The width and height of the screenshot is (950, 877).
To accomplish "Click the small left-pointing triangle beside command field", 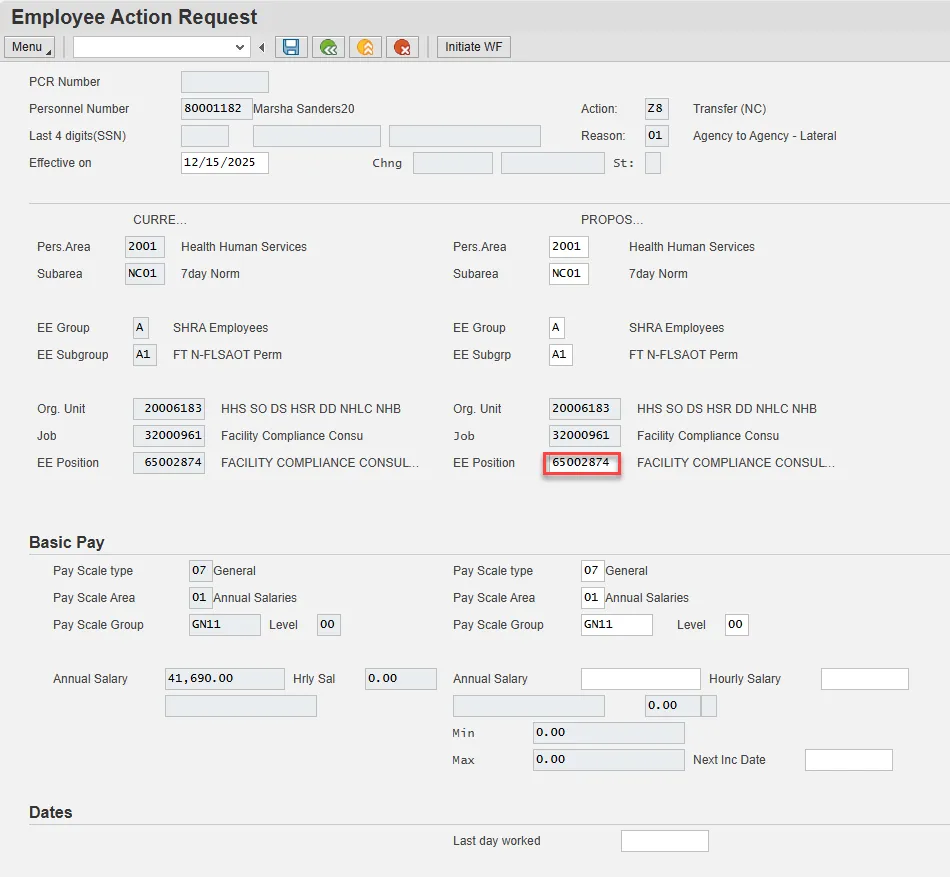I will [262, 47].
